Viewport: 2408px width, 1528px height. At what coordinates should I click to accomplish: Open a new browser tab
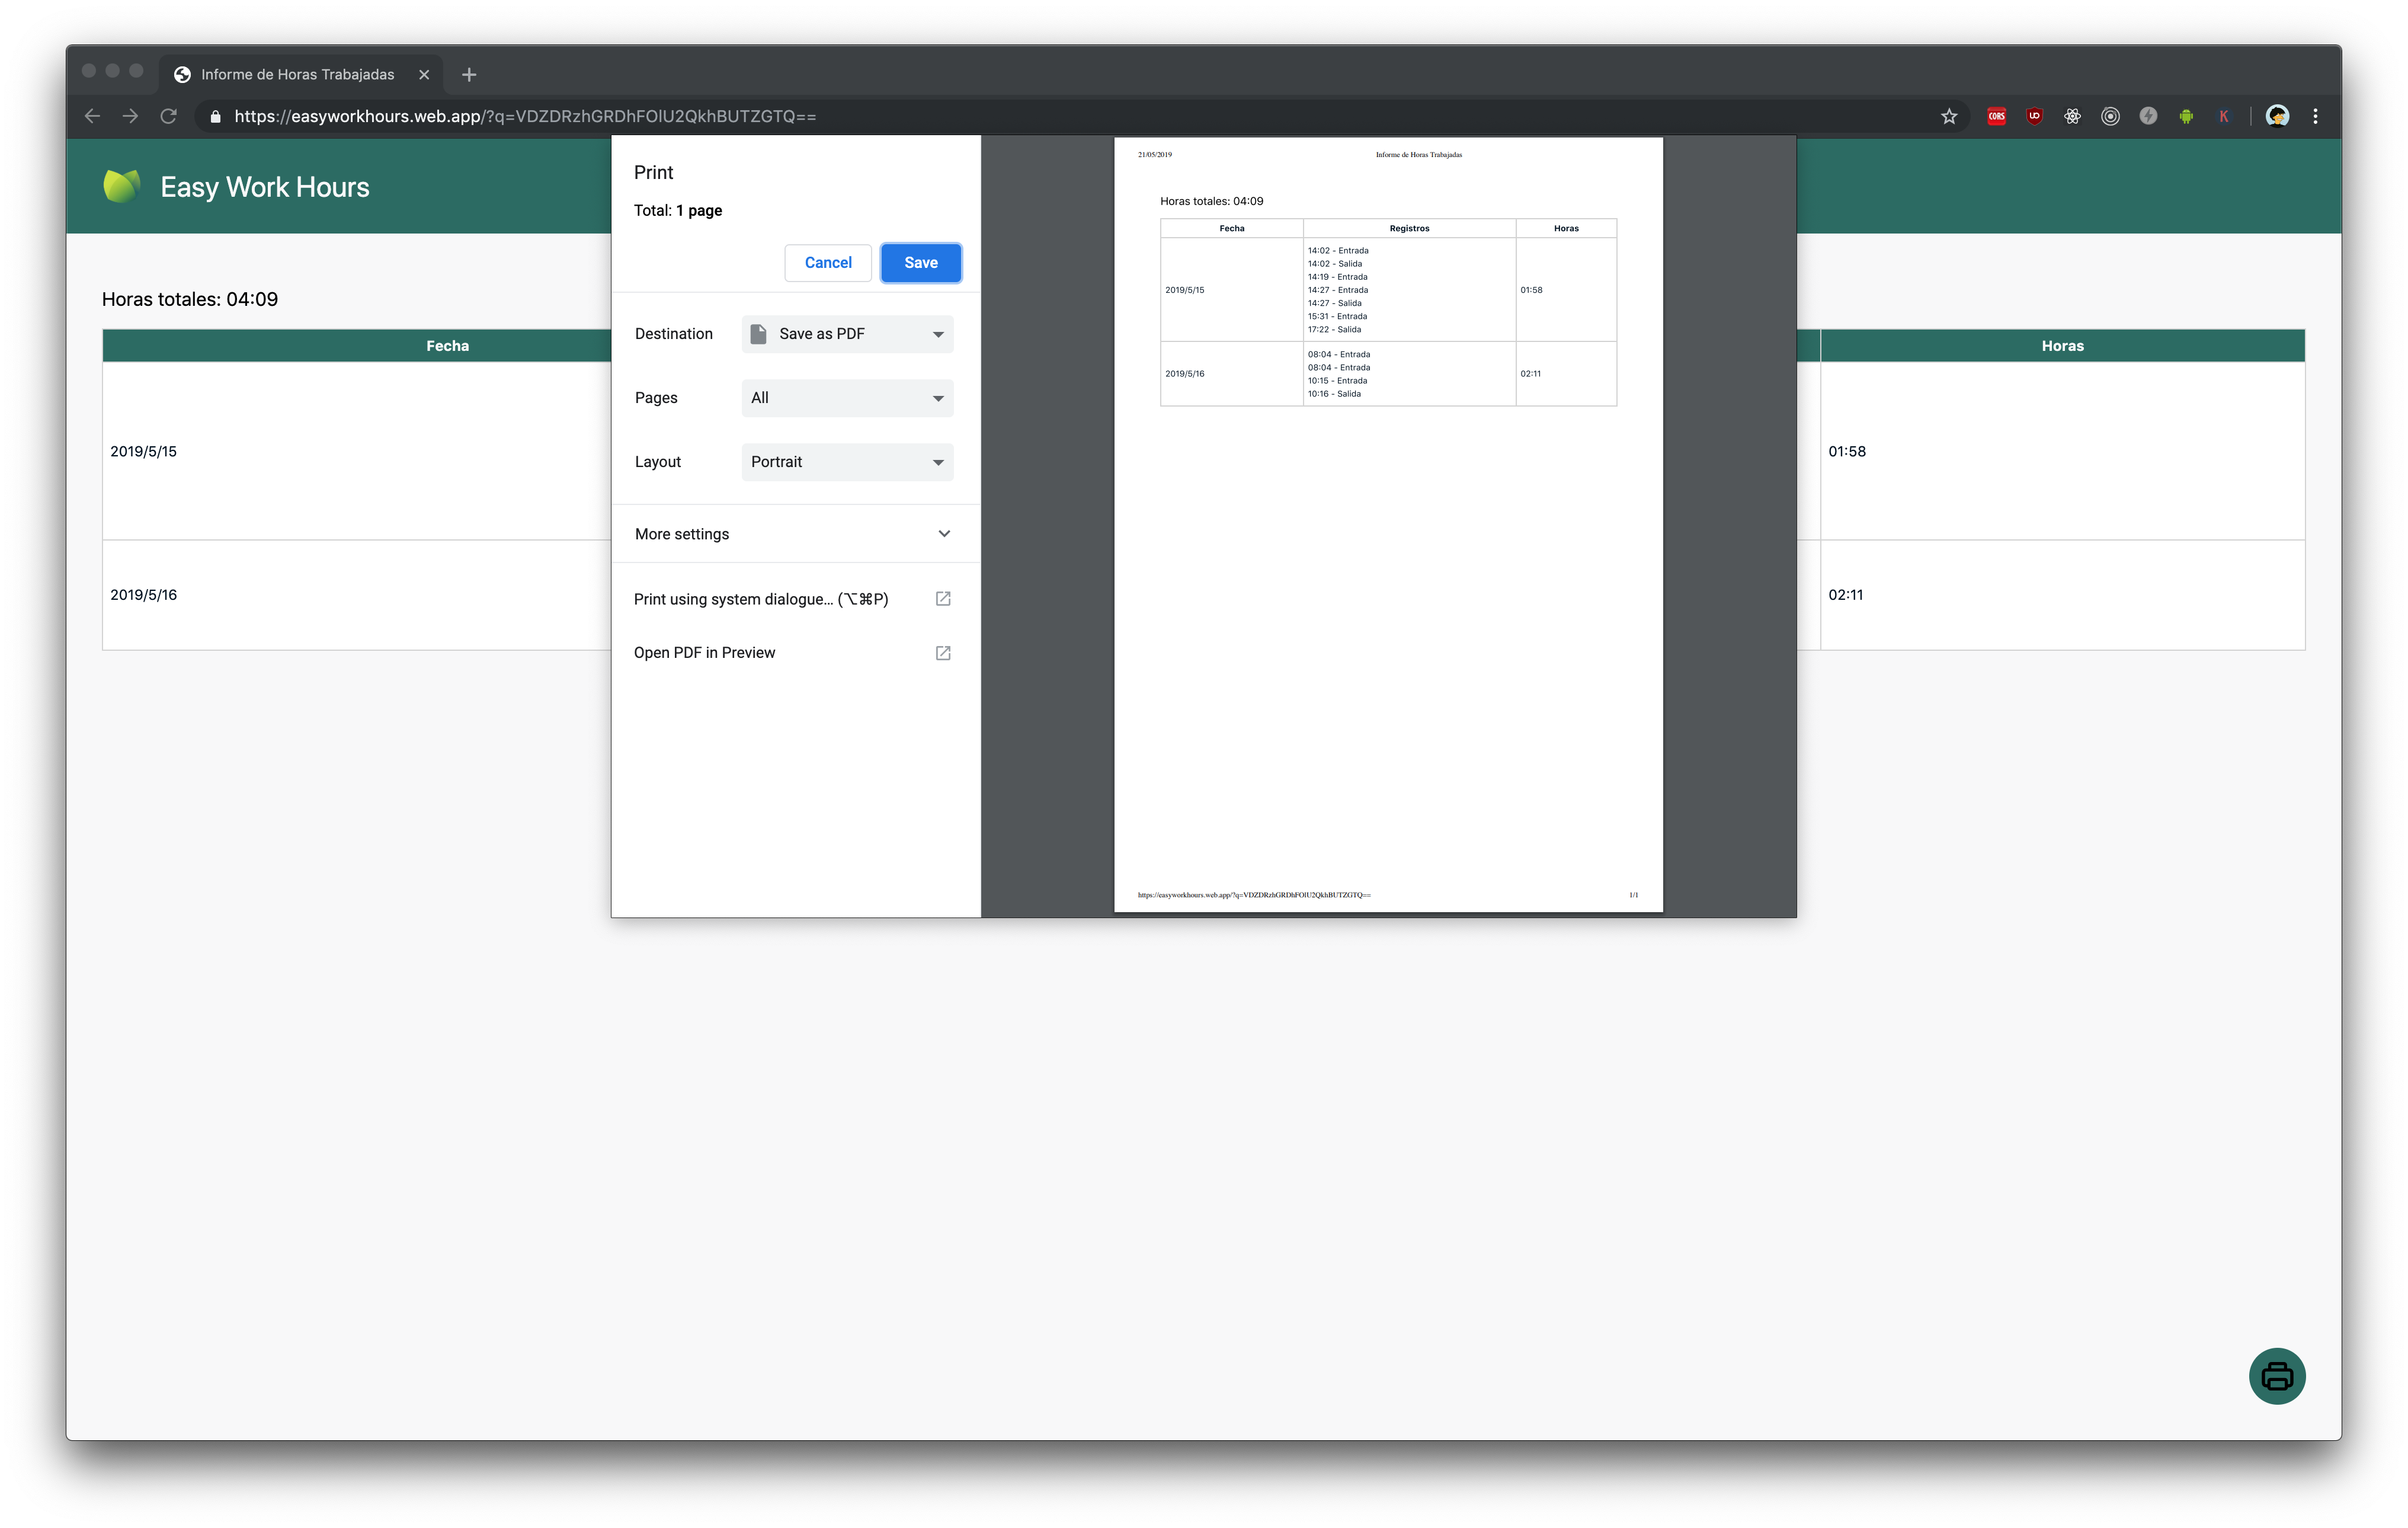(x=469, y=74)
